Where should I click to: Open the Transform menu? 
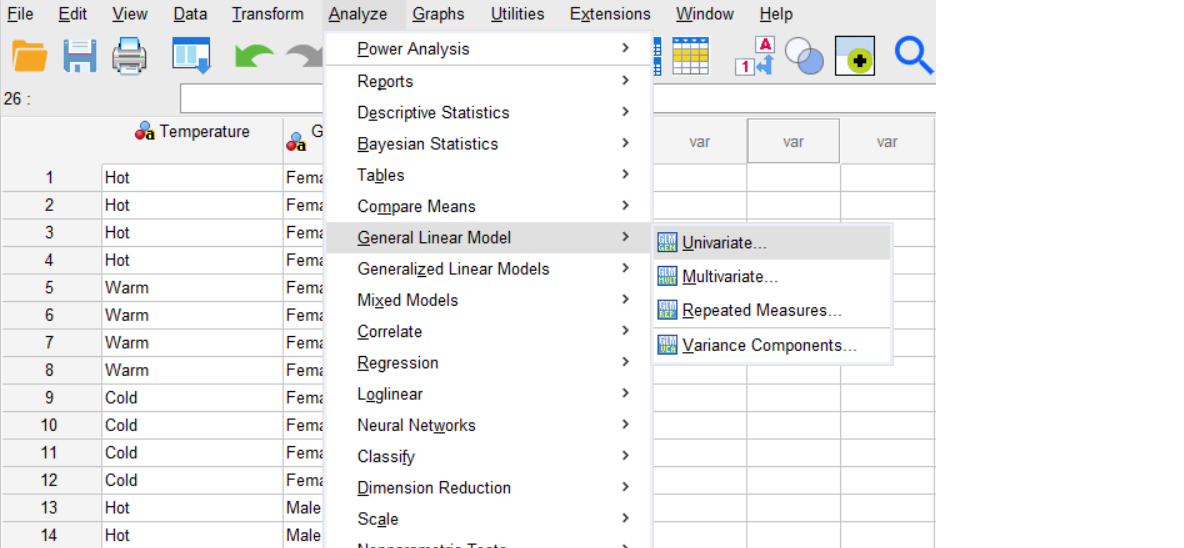point(268,14)
